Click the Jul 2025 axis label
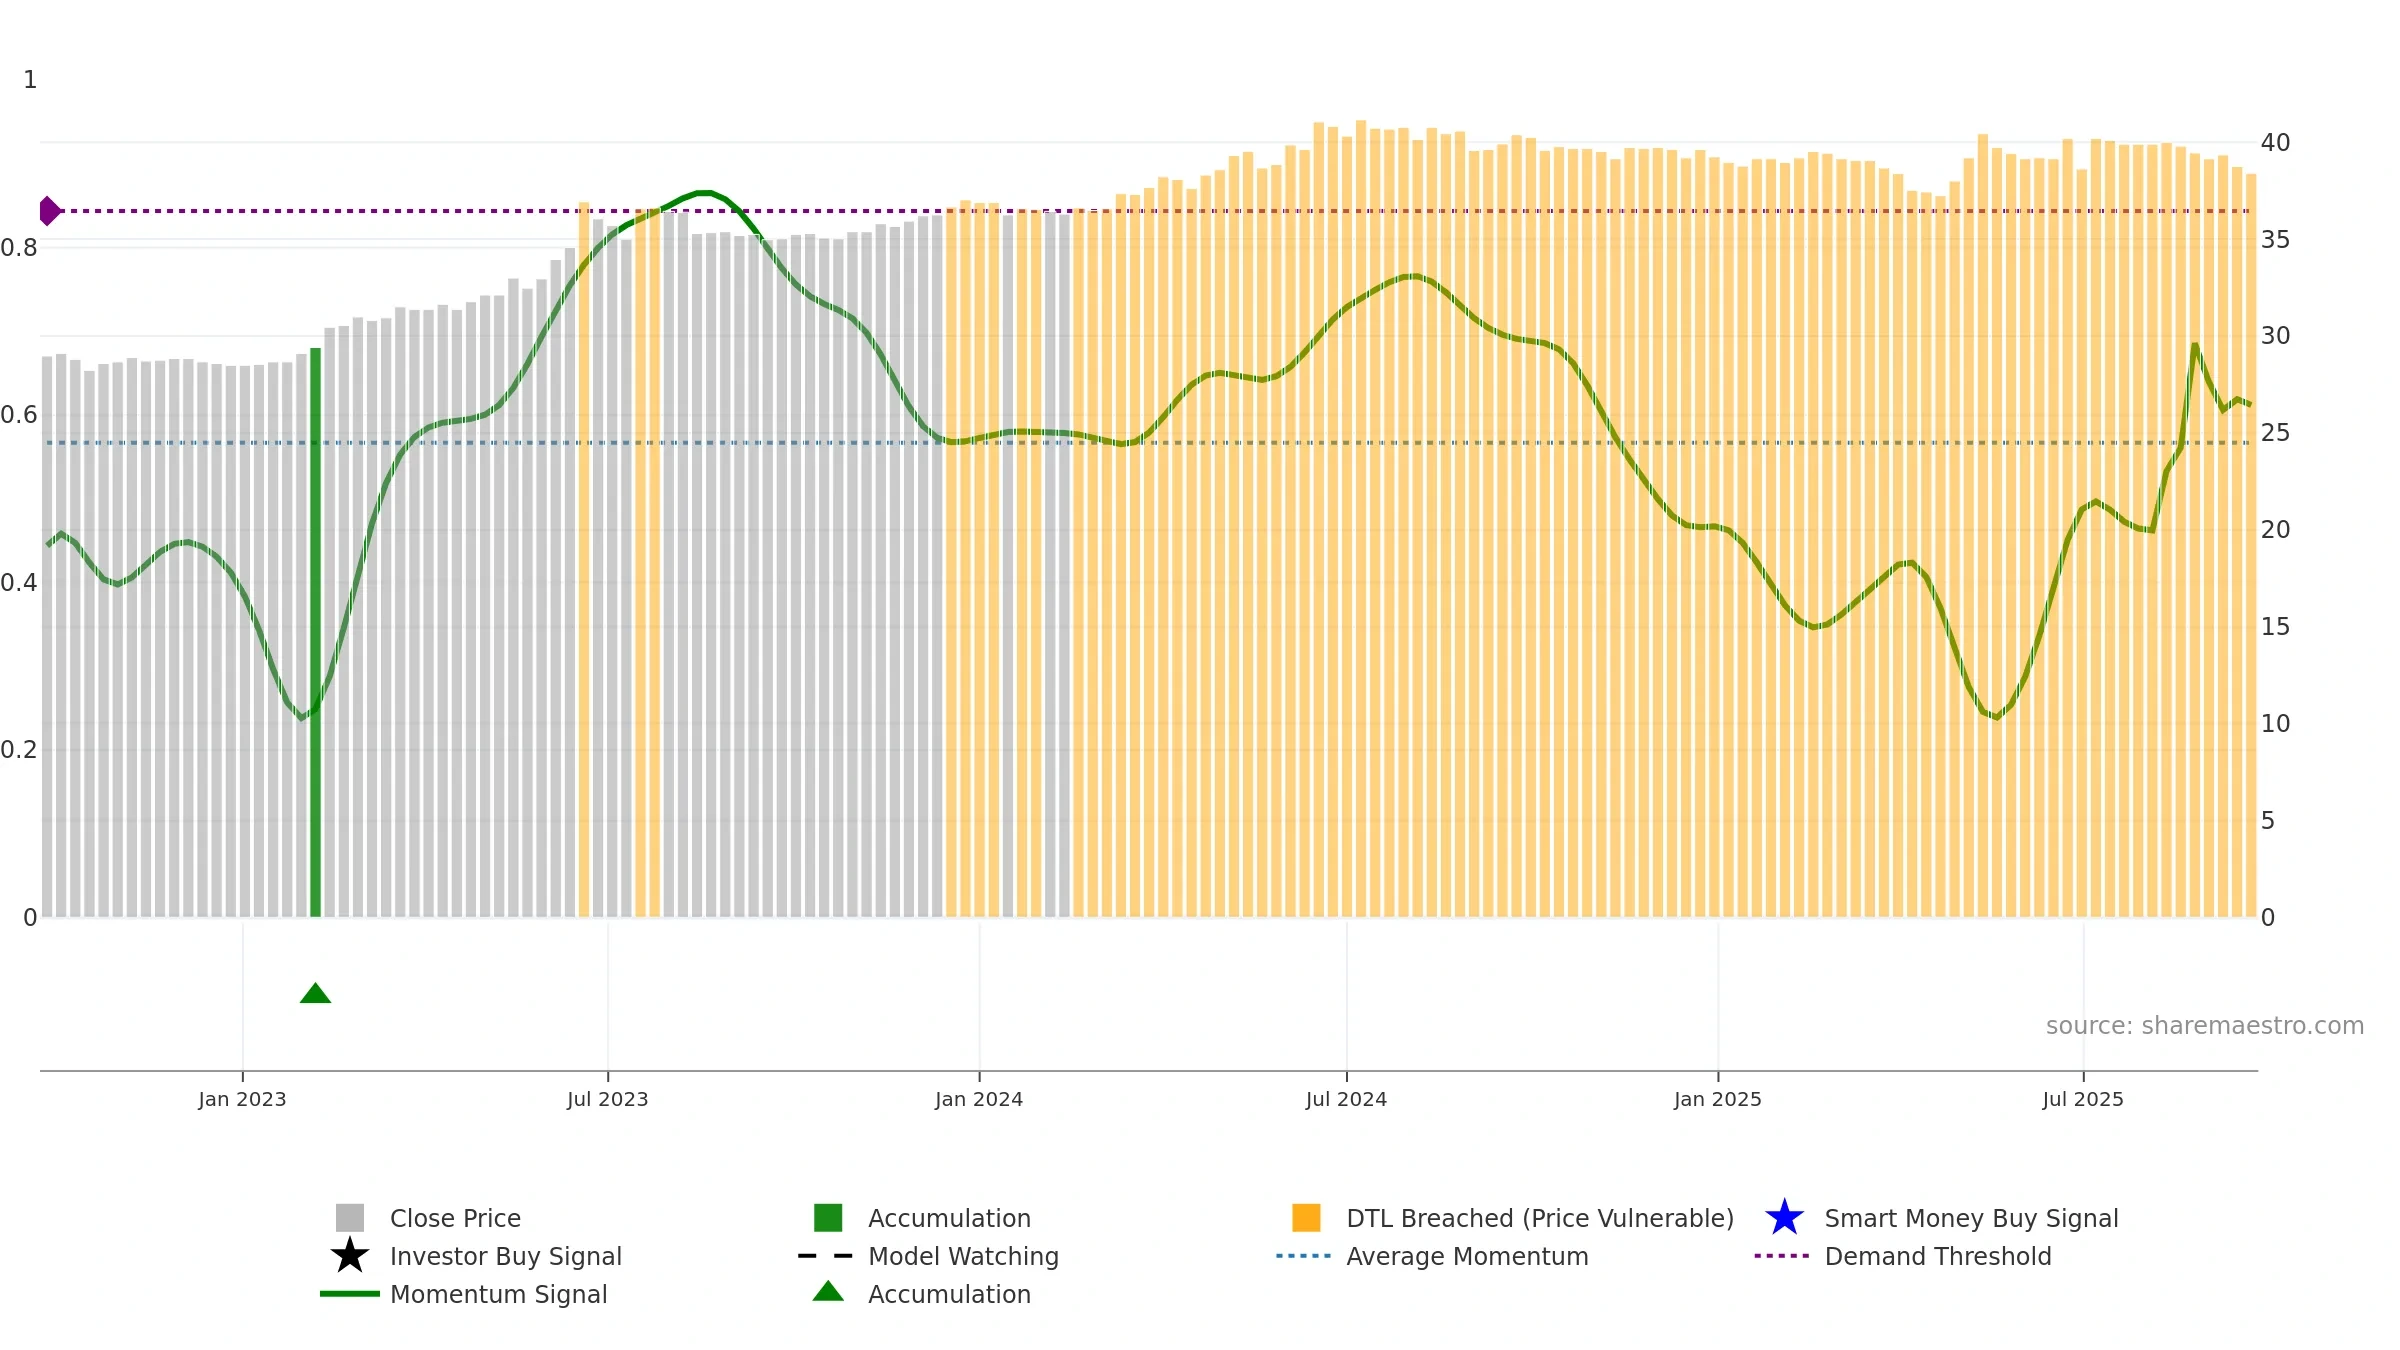Image resolution: width=2400 pixels, height=1350 pixels. 2083,1099
